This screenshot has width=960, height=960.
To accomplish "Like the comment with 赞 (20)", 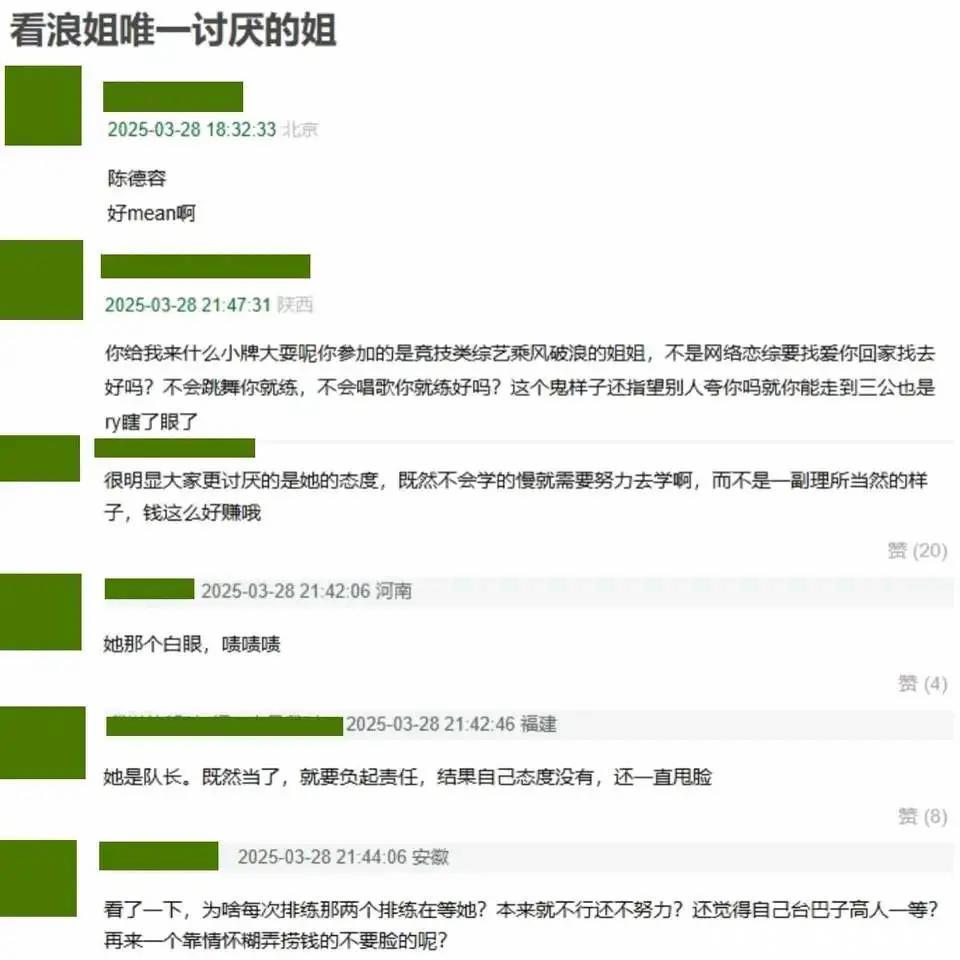I will tap(917, 550).
